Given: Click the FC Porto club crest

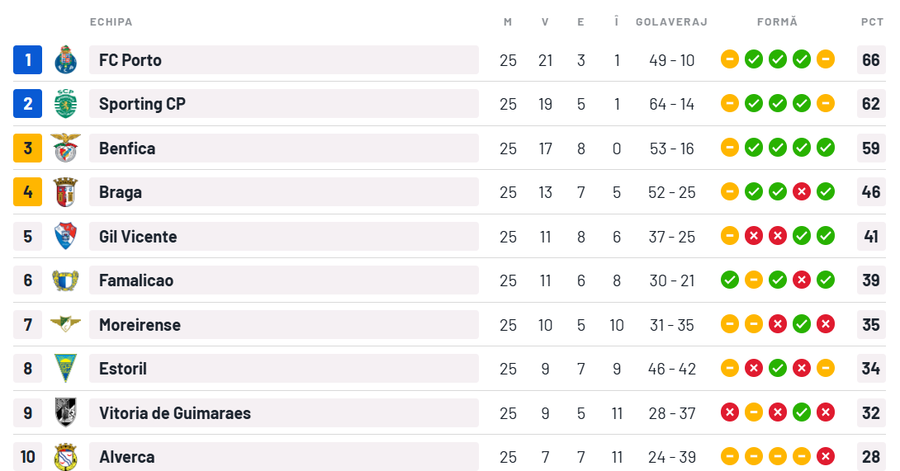Looking at the screenshot, I should point(65,60).
